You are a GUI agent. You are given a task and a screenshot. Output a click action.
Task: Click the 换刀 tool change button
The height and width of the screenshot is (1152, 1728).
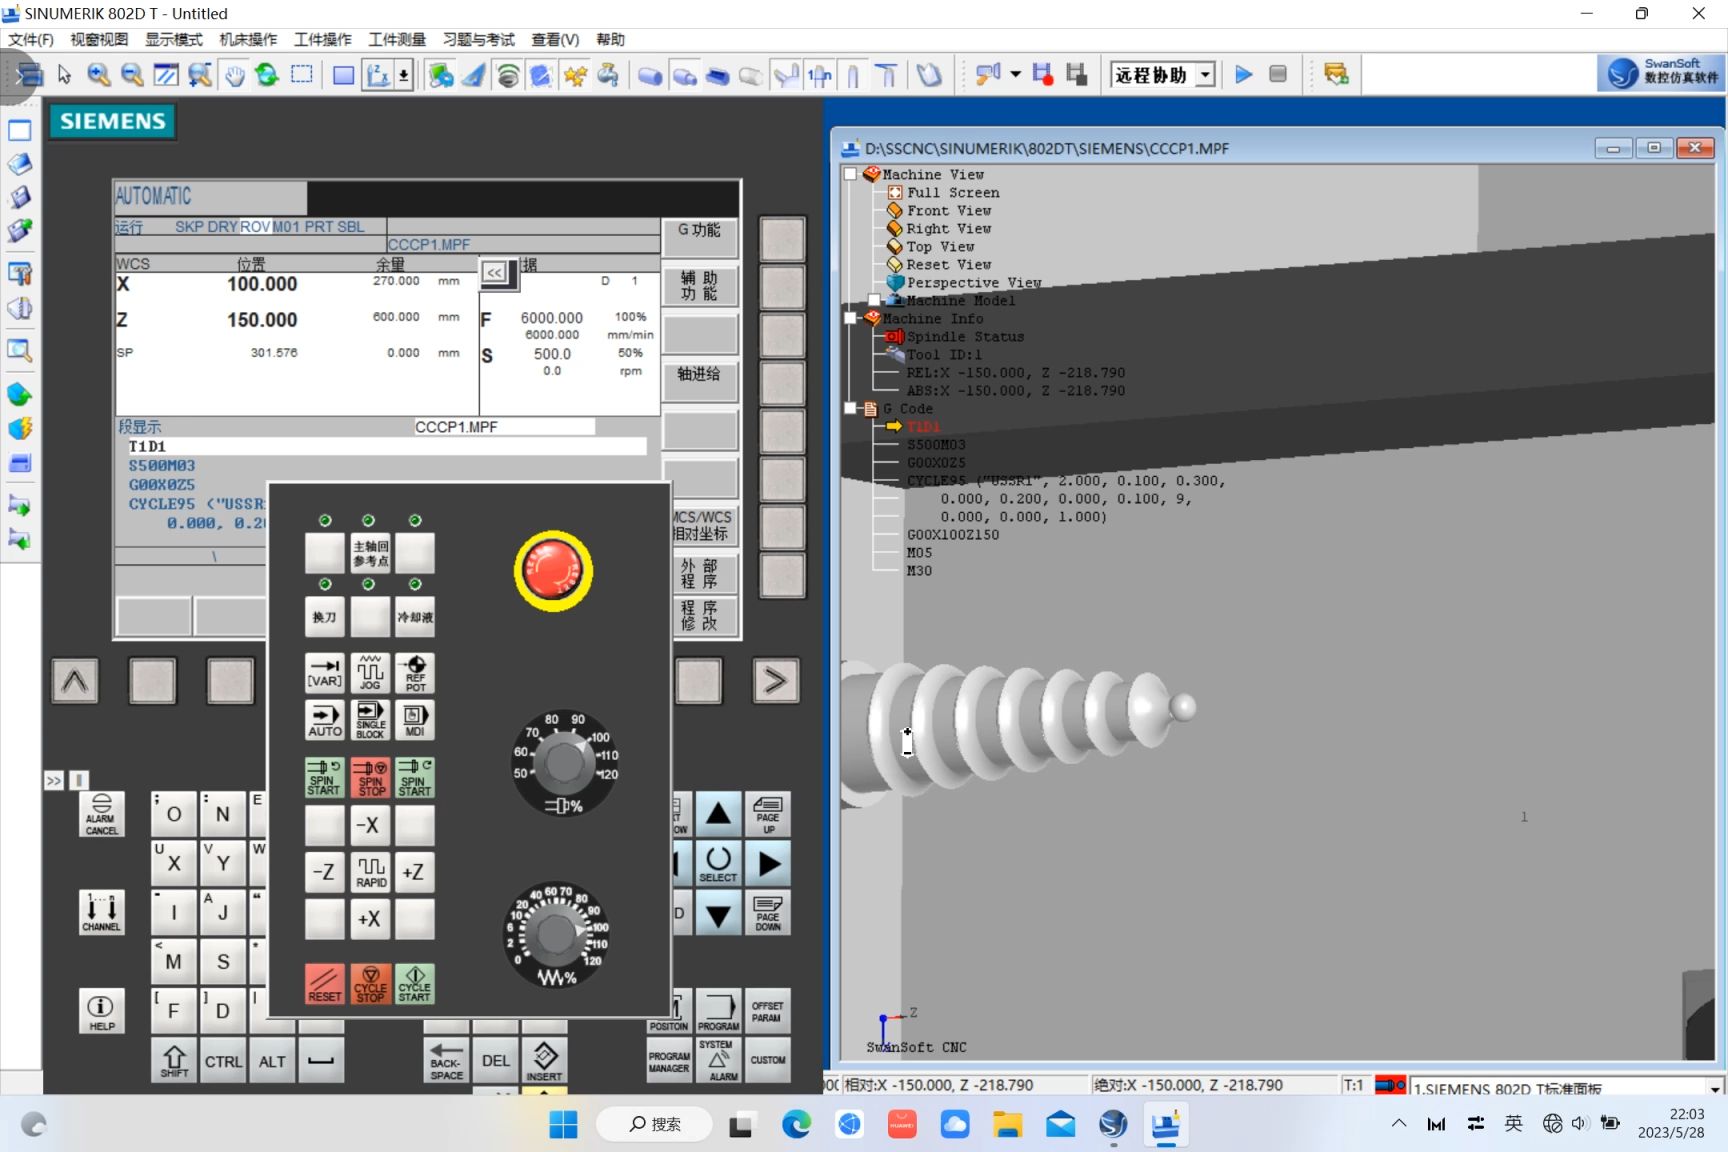324,617
